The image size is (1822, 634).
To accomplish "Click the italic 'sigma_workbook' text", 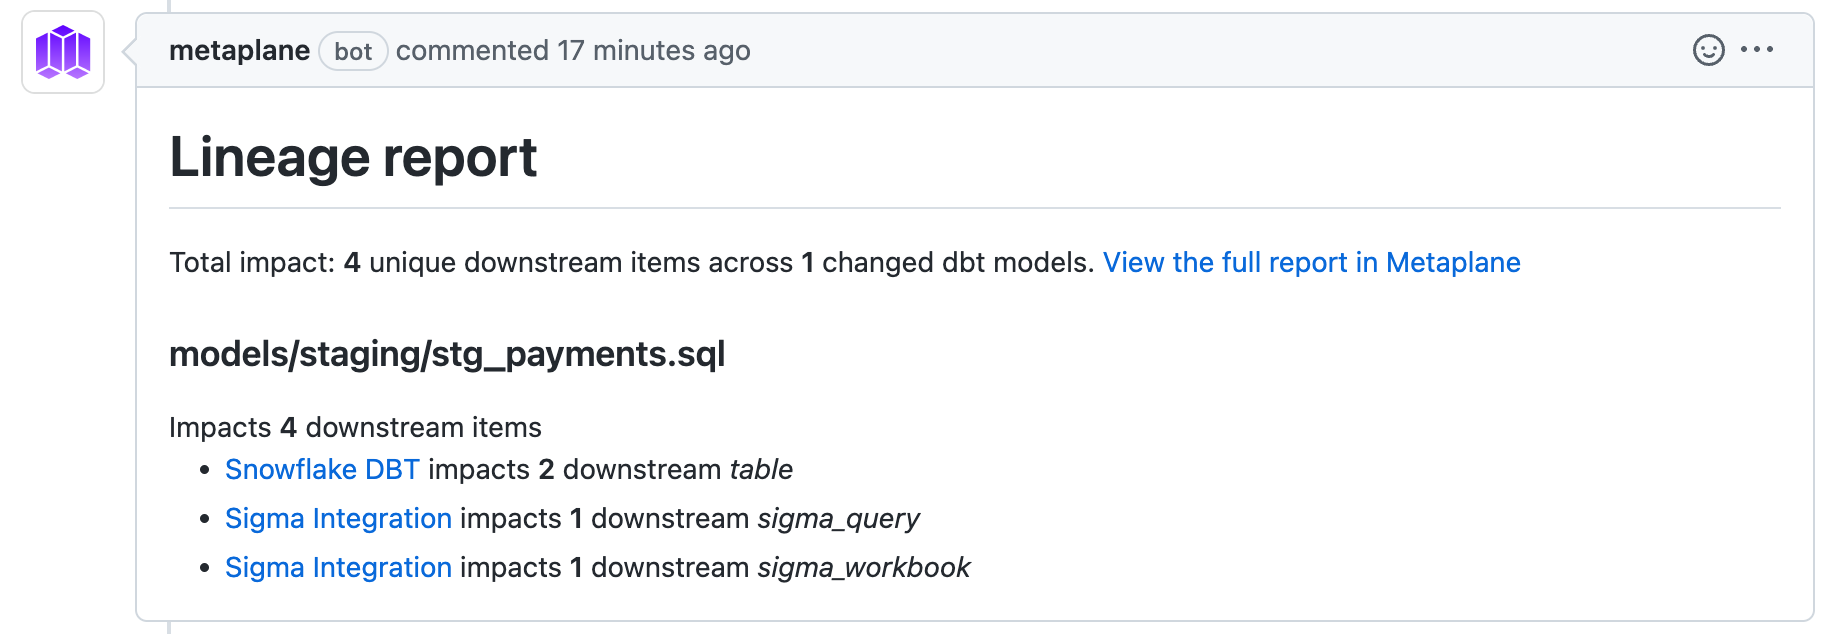I will click(x=863, y=567).
